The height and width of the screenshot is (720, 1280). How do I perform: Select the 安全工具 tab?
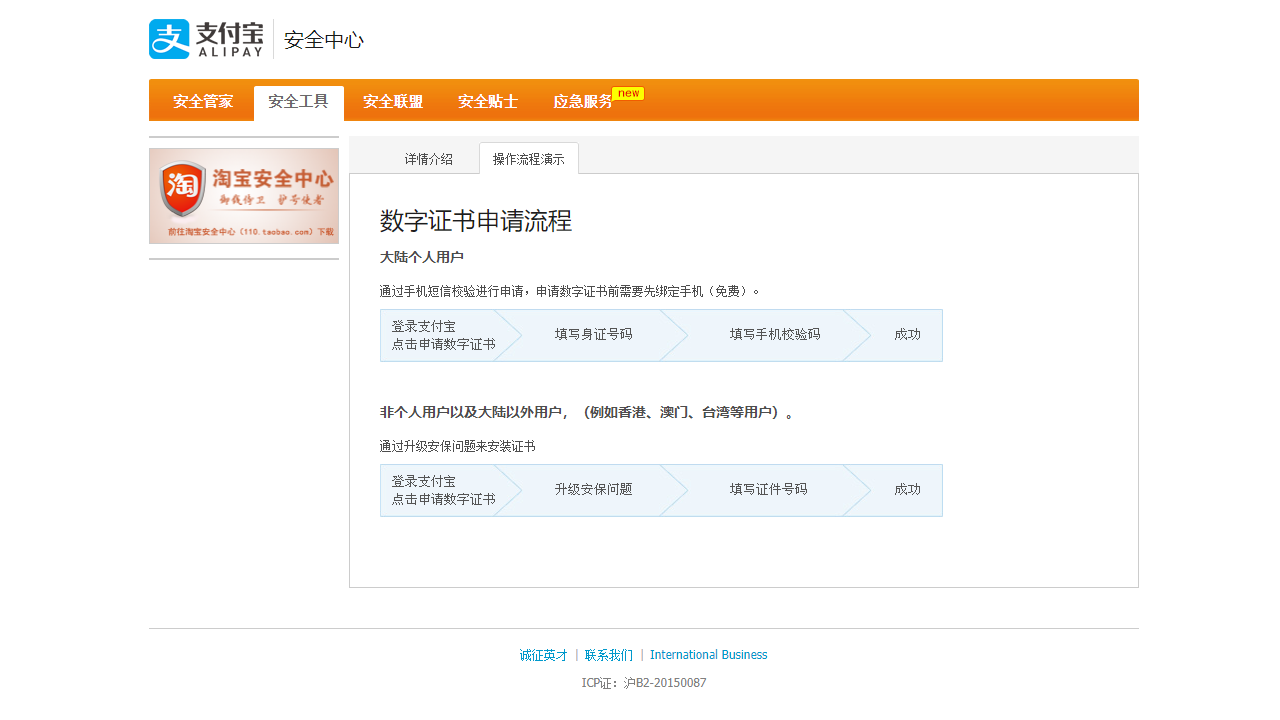pos(297,100)
